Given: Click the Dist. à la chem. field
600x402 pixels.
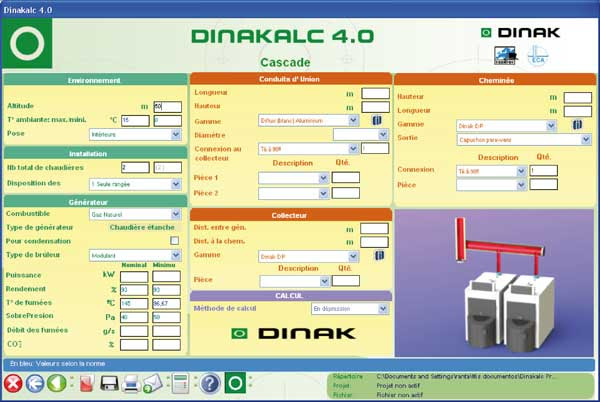Looking at the screenshot, I should coord(374,242).
